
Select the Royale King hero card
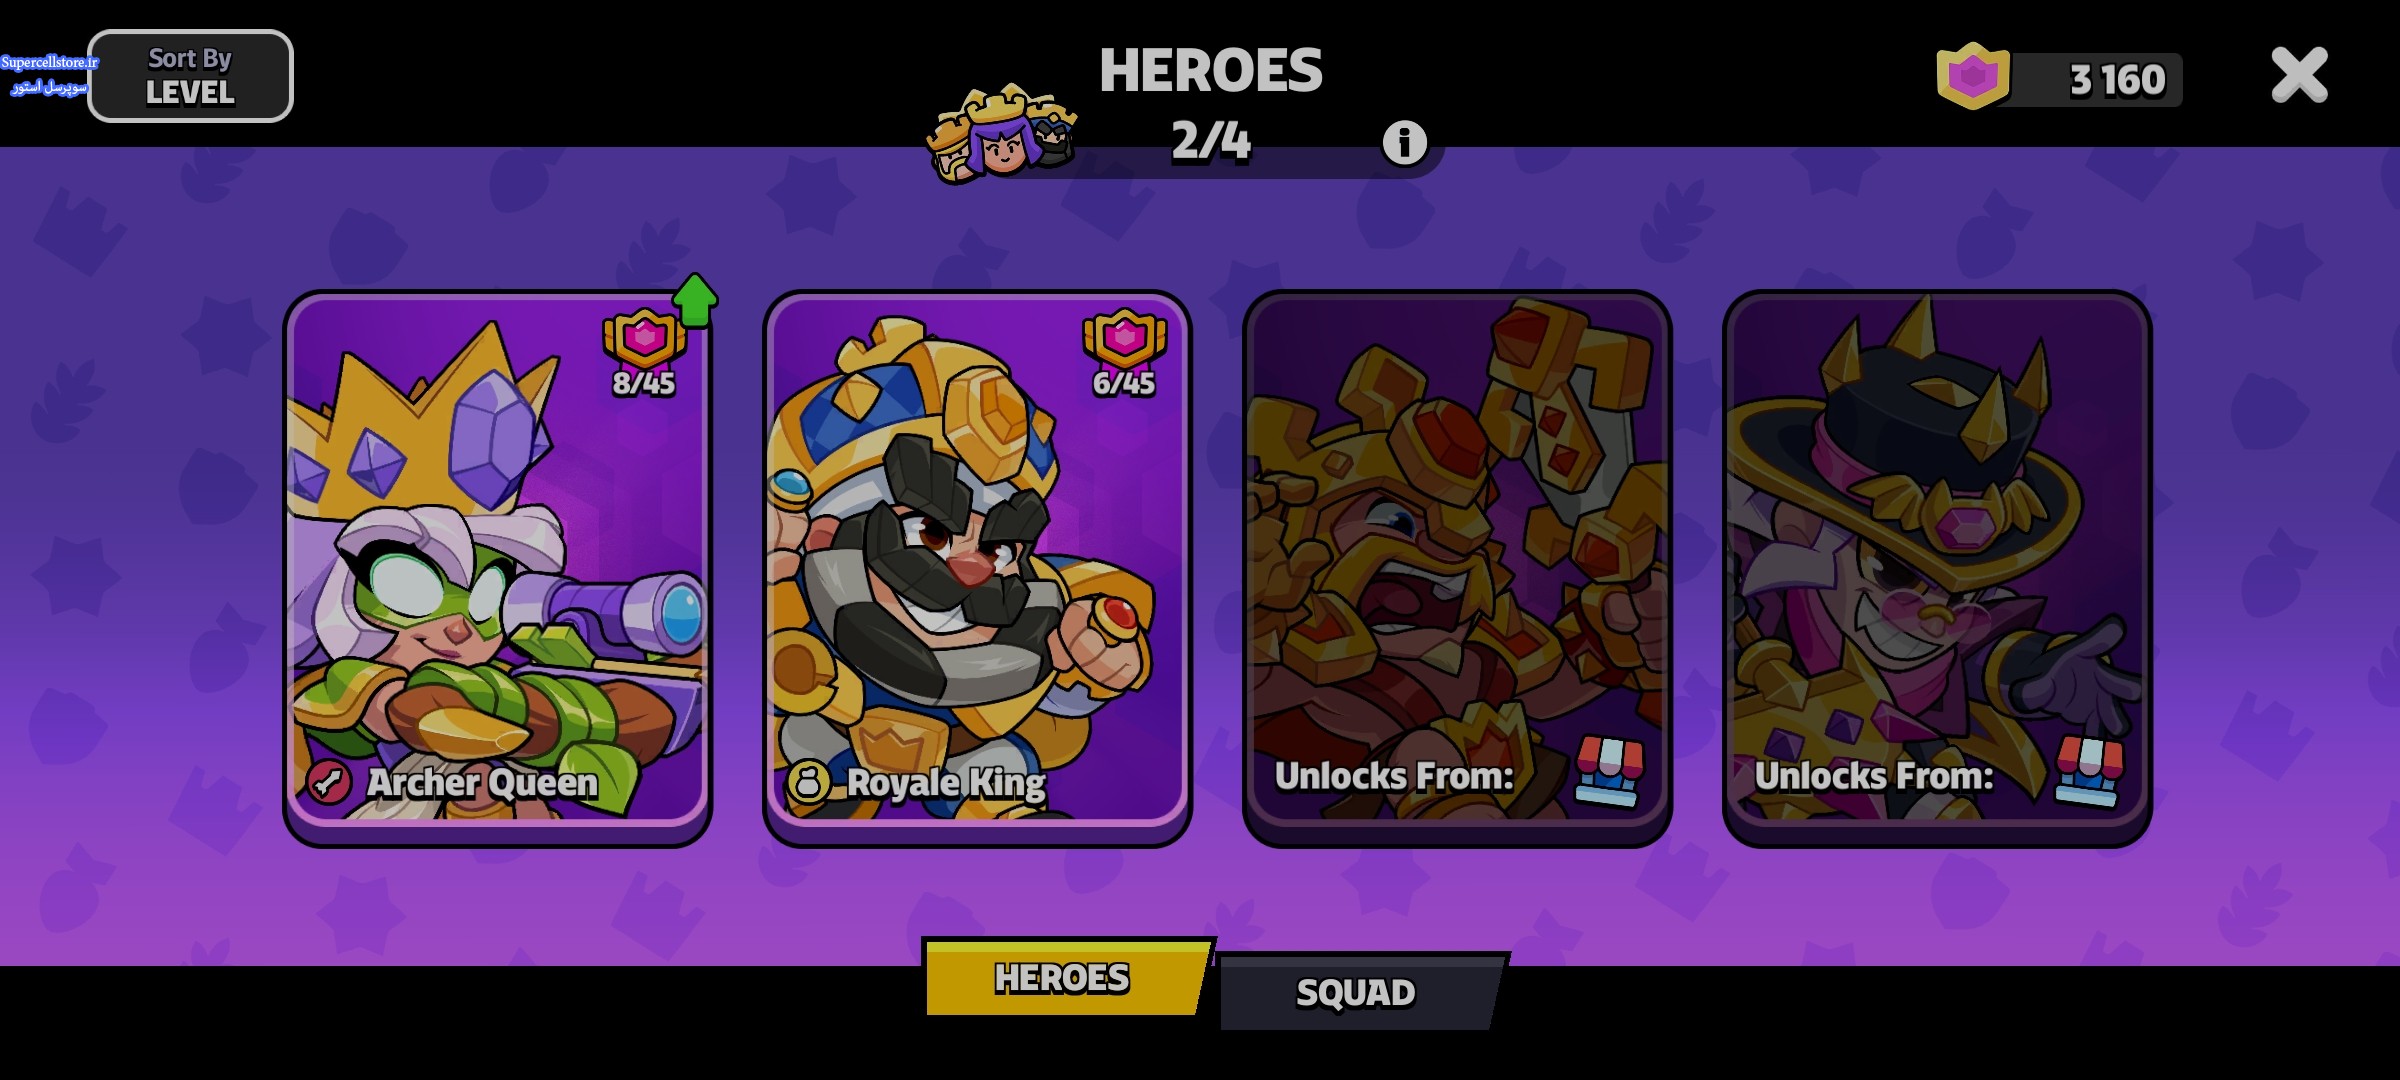[977, 568]
